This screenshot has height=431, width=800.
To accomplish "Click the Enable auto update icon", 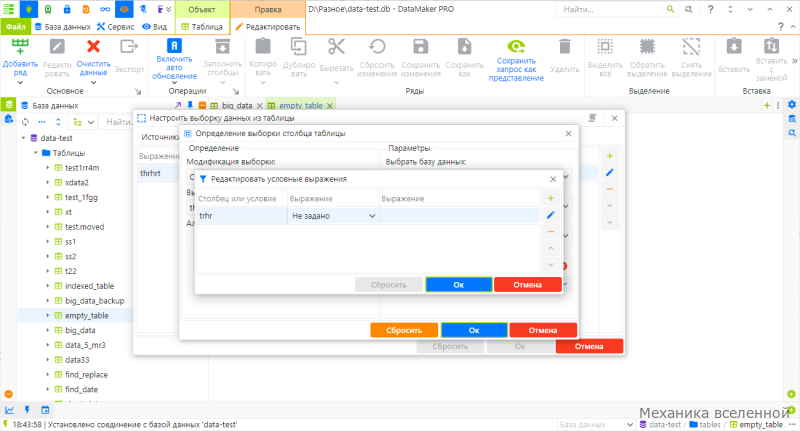I will pyautogui.click(x=174, y=46).
